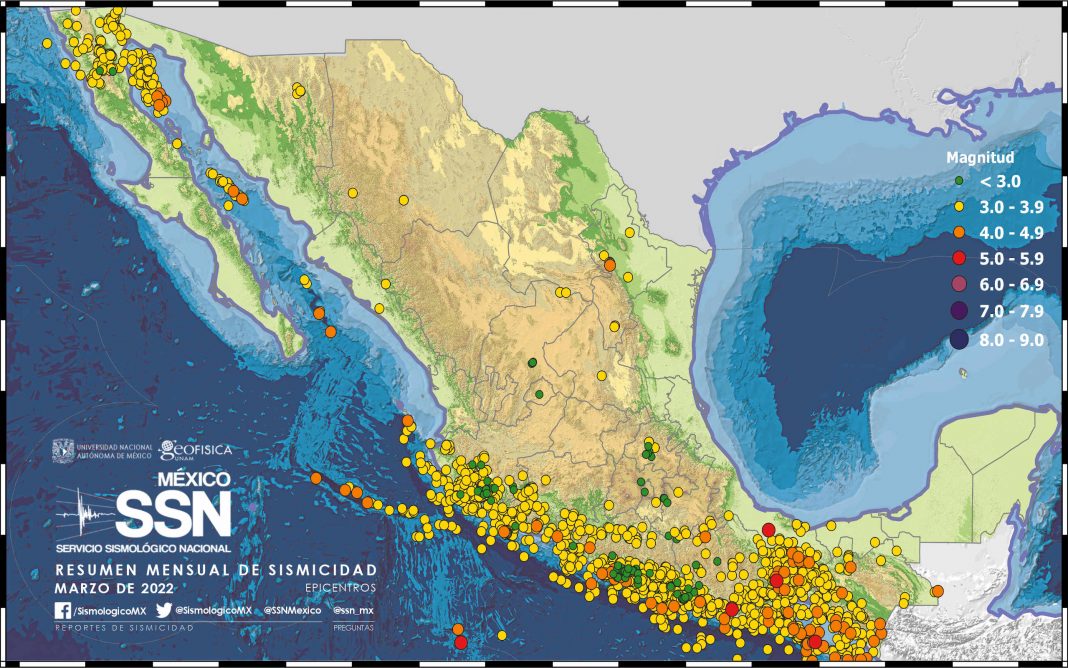Click the orange 4.0 - 4.9 legend dot
Viewport: 1068px width, 668px height.
(959, 232)
